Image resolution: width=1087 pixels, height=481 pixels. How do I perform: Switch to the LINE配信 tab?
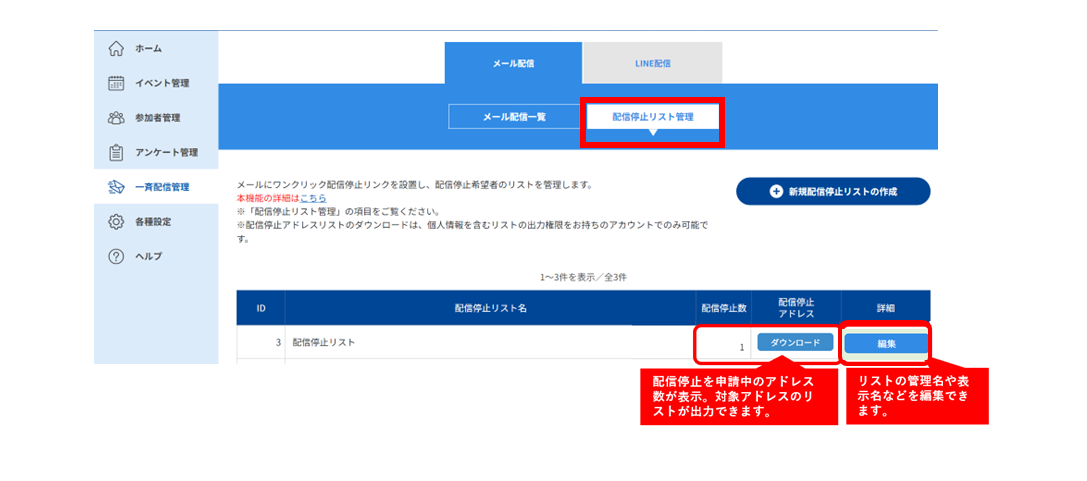(x=652, y=63)
